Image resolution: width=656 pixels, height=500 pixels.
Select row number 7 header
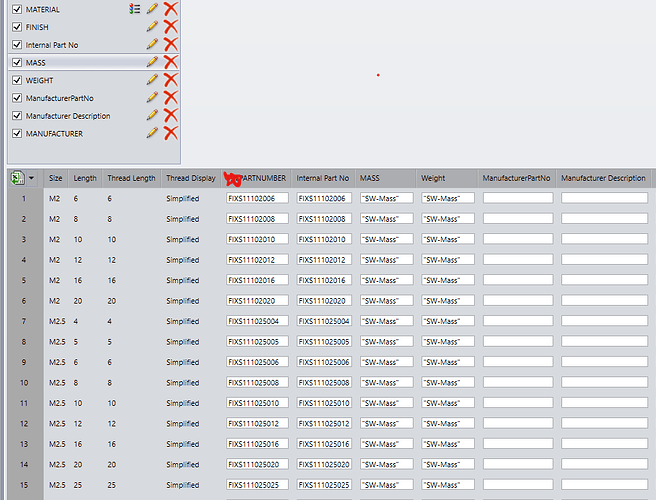click(24, 321)
